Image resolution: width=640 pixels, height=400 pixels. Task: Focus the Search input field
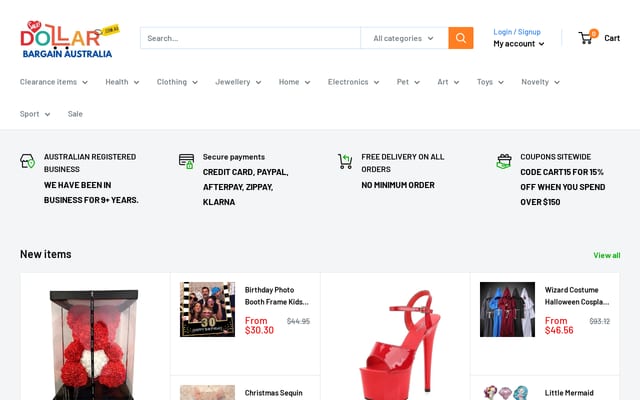pyautogui.click(x=250, y=38)
